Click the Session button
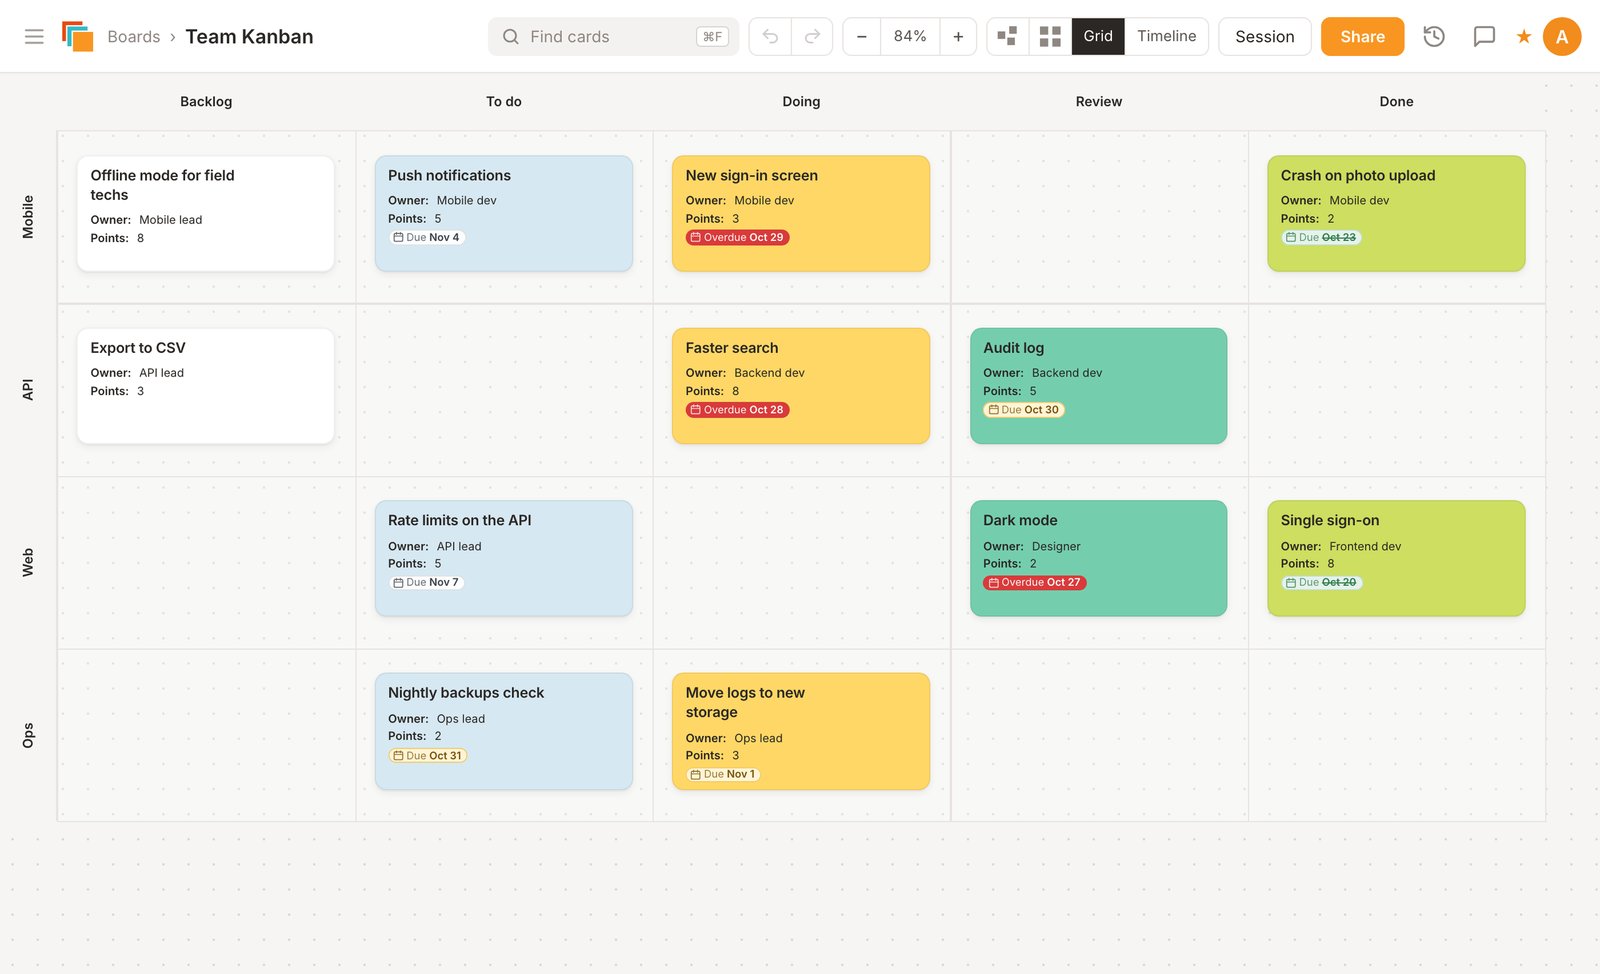 (1265, 37)
